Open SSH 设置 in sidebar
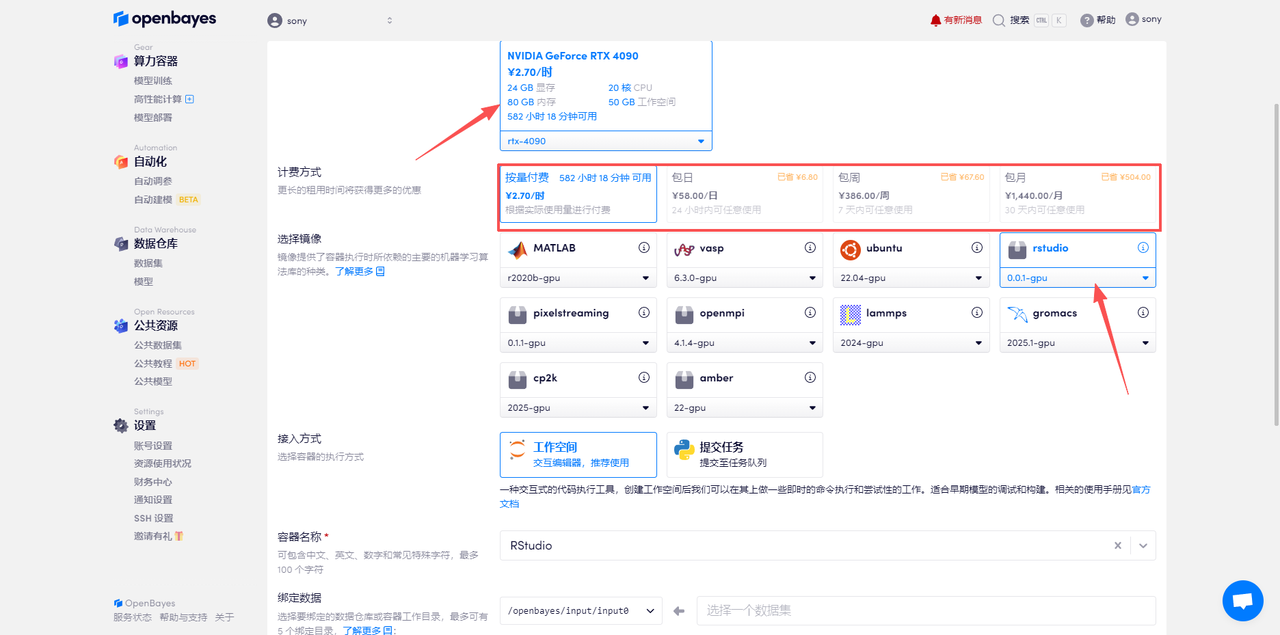This screenshot has height=635, width=1280. 154,518
